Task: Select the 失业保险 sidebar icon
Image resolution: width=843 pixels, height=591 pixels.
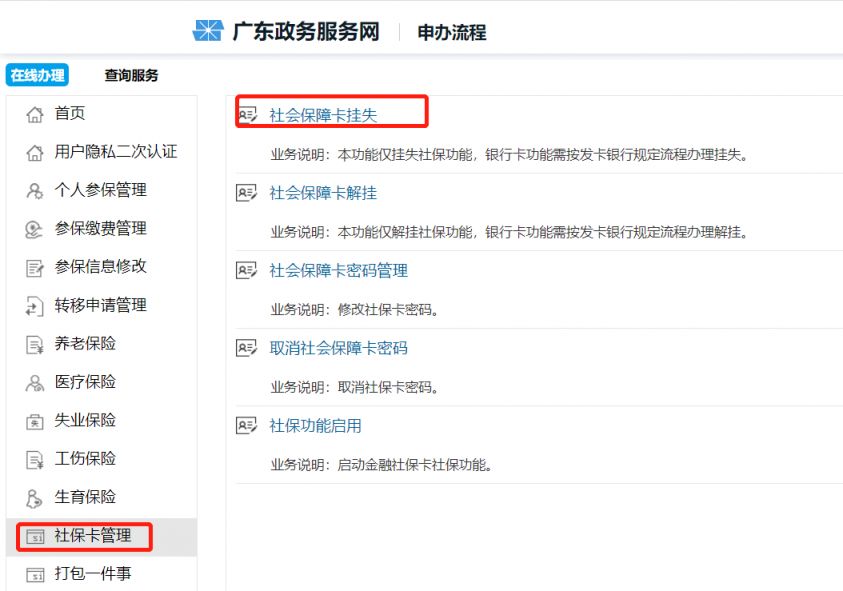Action: (x=32, y=420)
